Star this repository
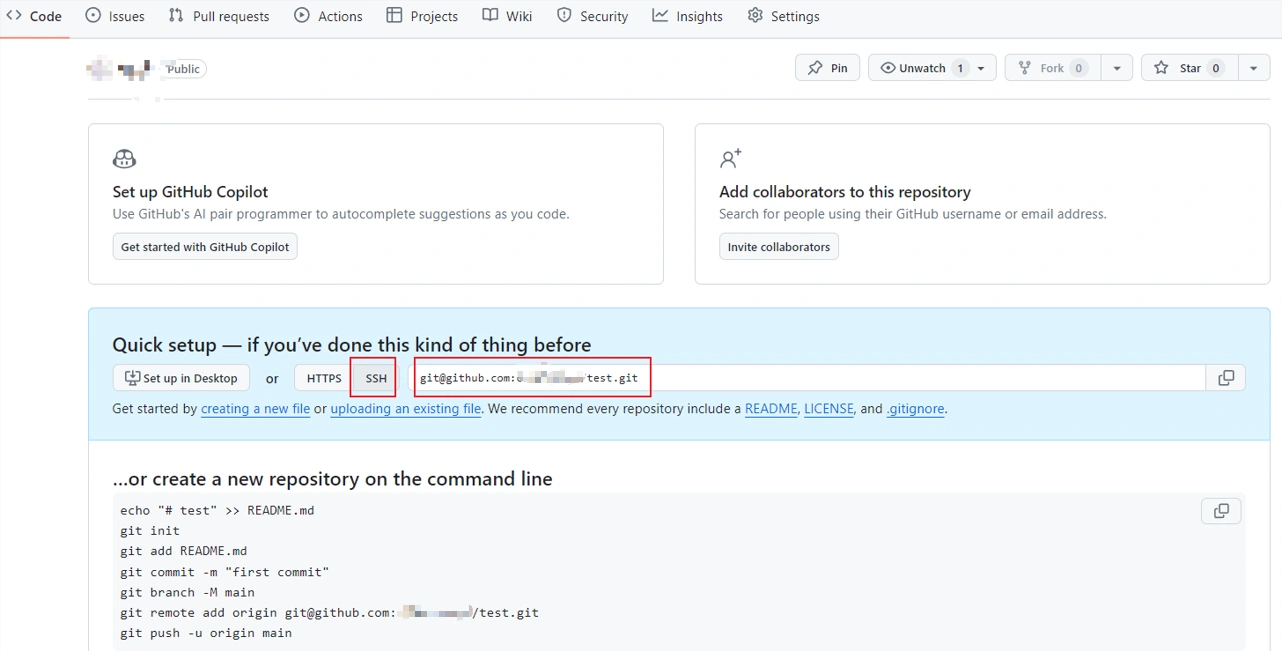The image size is (1282, 651). click(1189, 68)
